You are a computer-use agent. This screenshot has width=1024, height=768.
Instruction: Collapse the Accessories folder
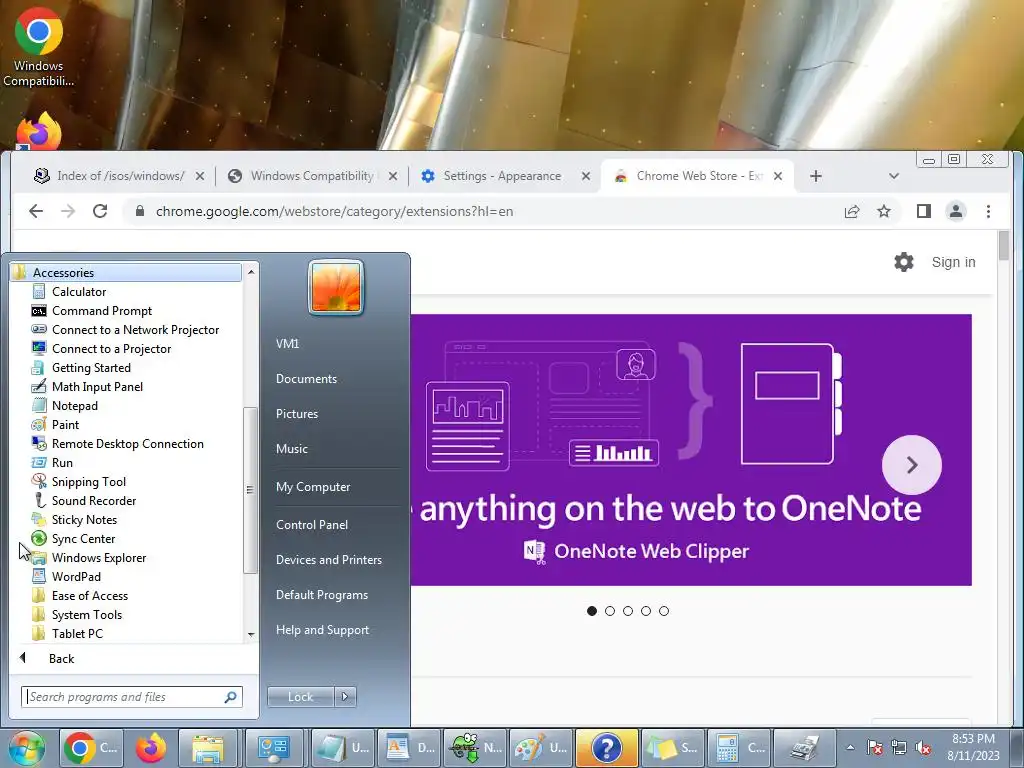pos(63,272)
